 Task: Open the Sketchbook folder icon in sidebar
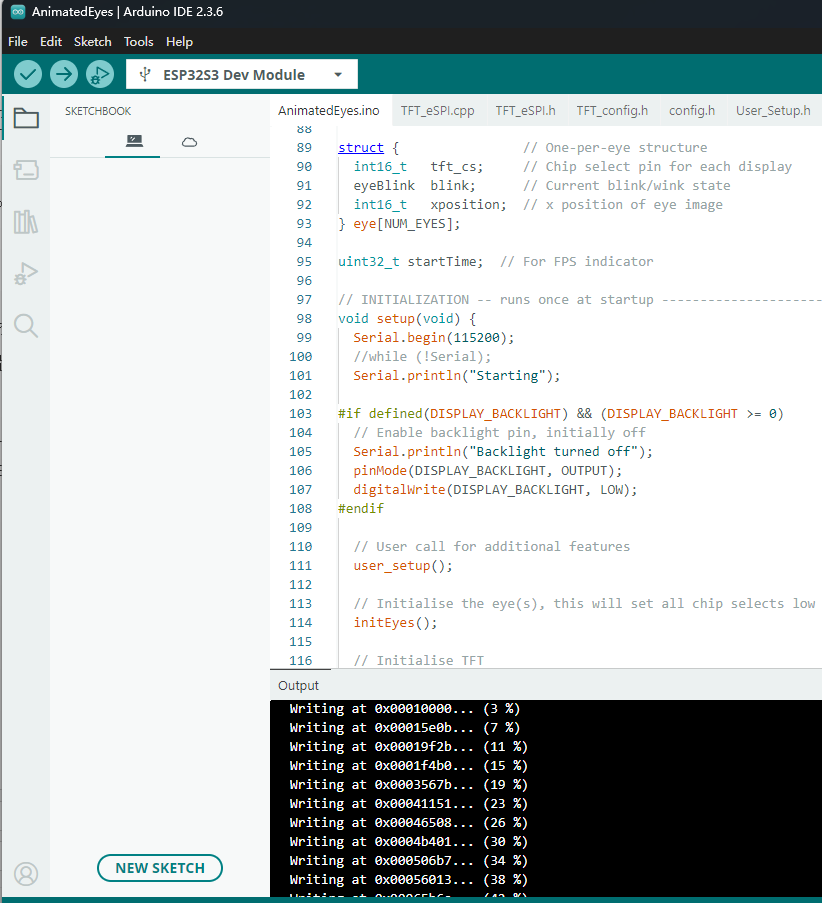(x=26, y=118)
